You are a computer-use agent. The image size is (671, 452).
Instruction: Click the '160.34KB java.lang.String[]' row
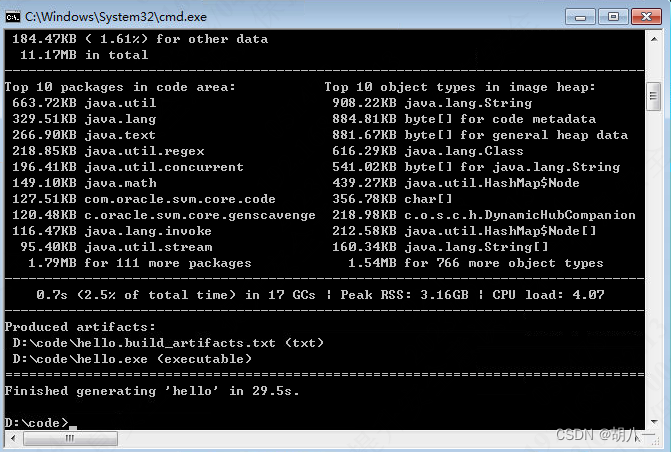pyautogui.click(x=440, y=247)
